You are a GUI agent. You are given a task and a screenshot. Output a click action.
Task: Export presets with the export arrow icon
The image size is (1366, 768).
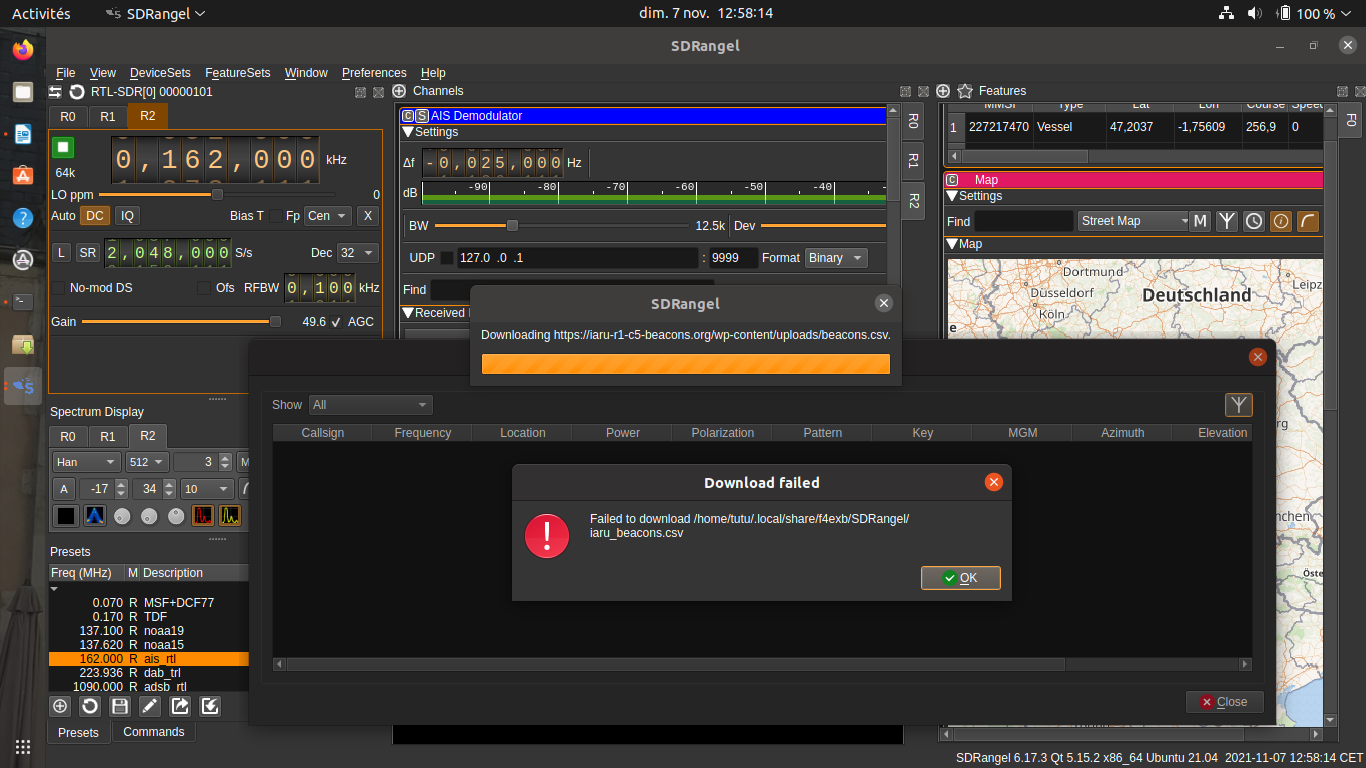[x=180, y=706]
